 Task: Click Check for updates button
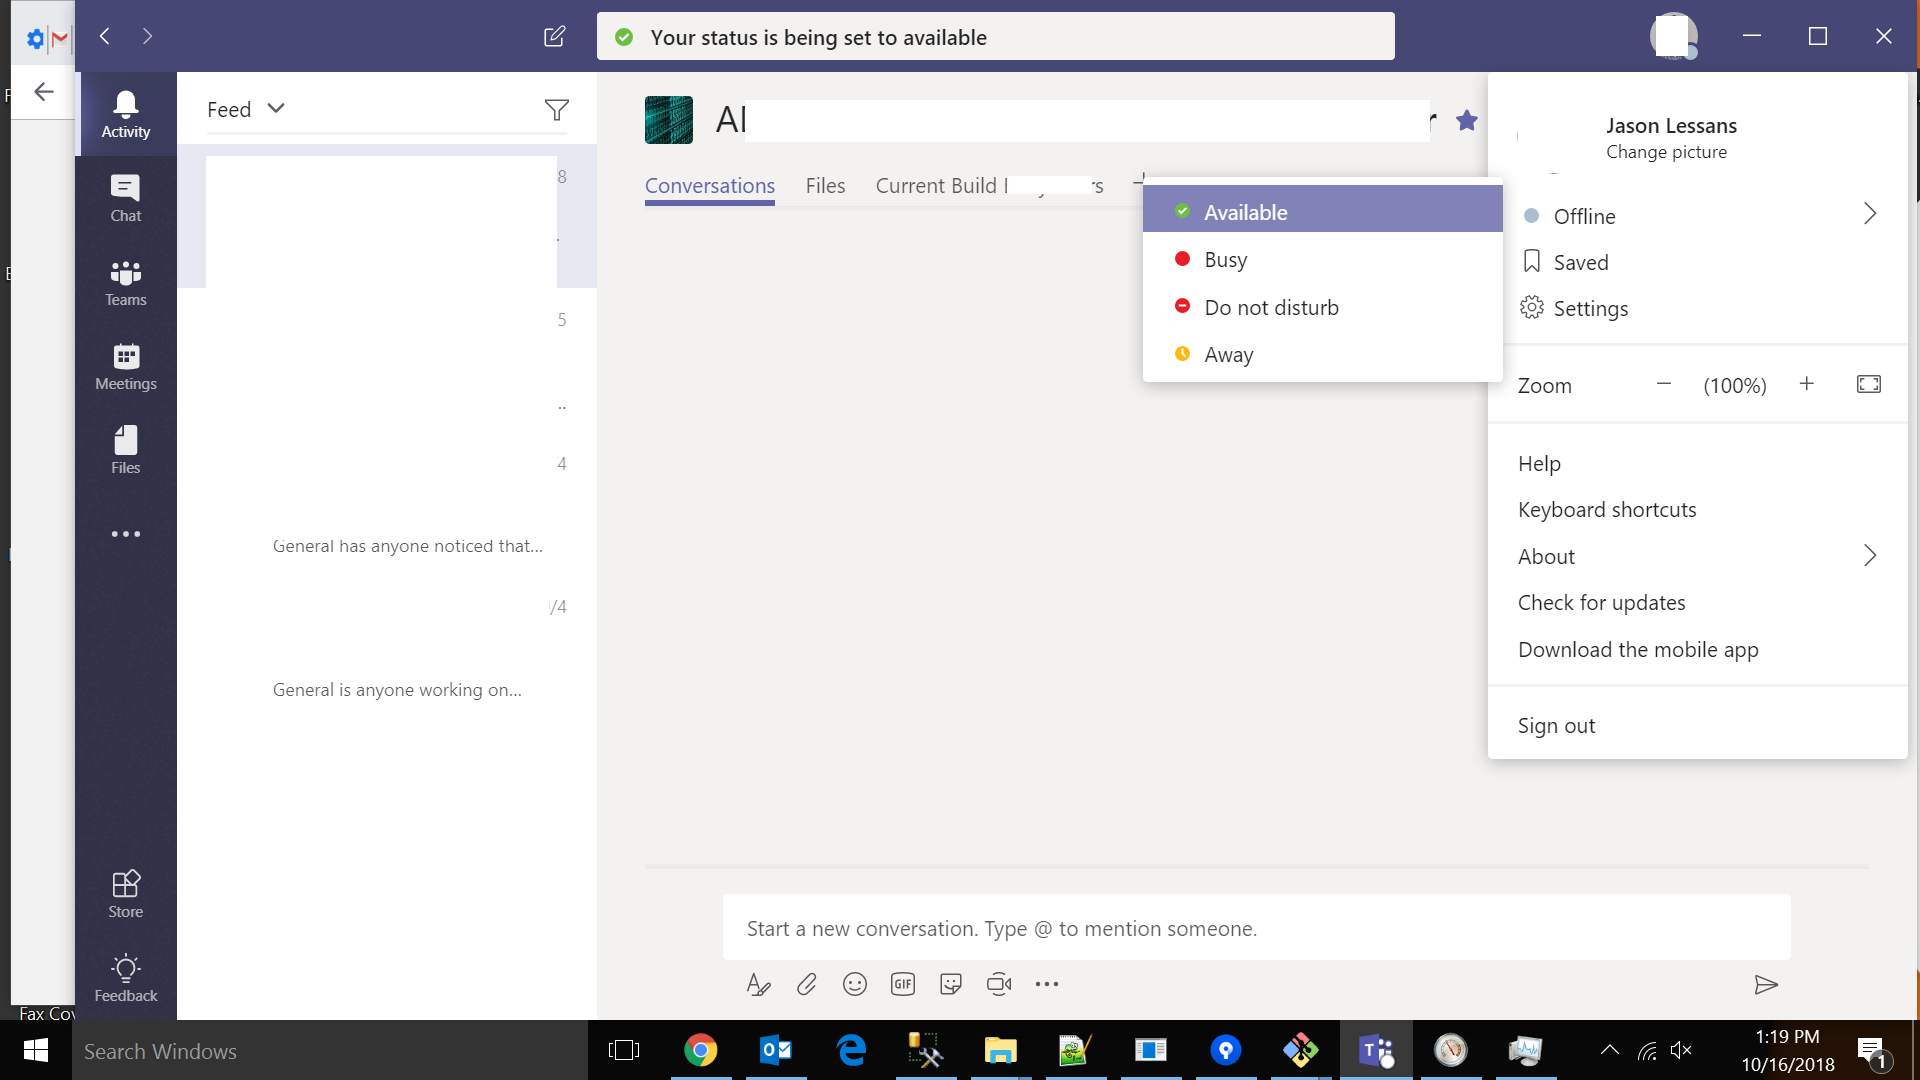click(1602, 603)
